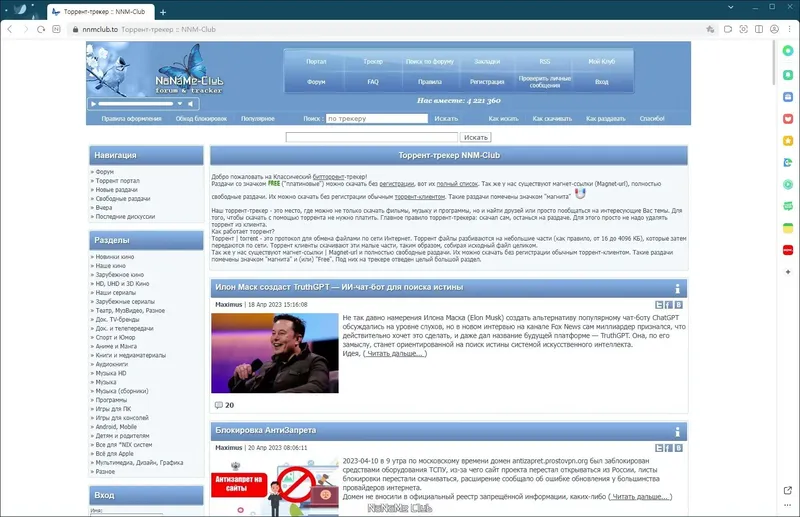800x517 pixels.
Task: Open the Регистрация header link
Action: click(x=487, y=82)
